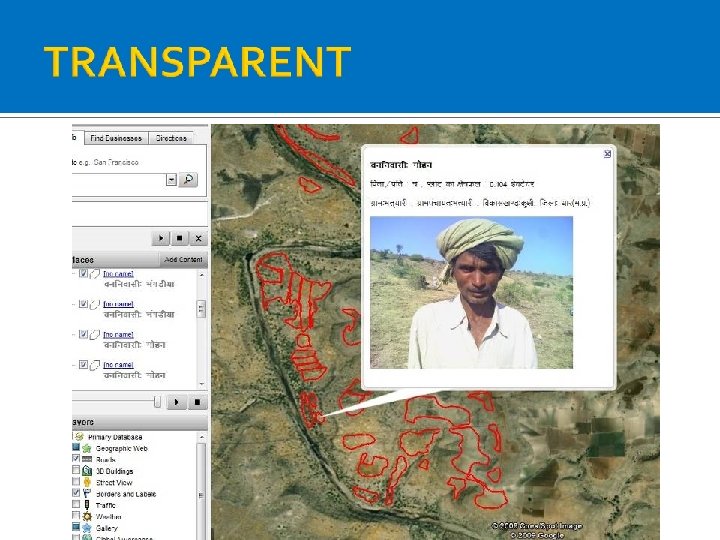Uncheck the Roads layer checkbox
The height and width of the screenshot is (540, 720).
(x=76, y=459)
